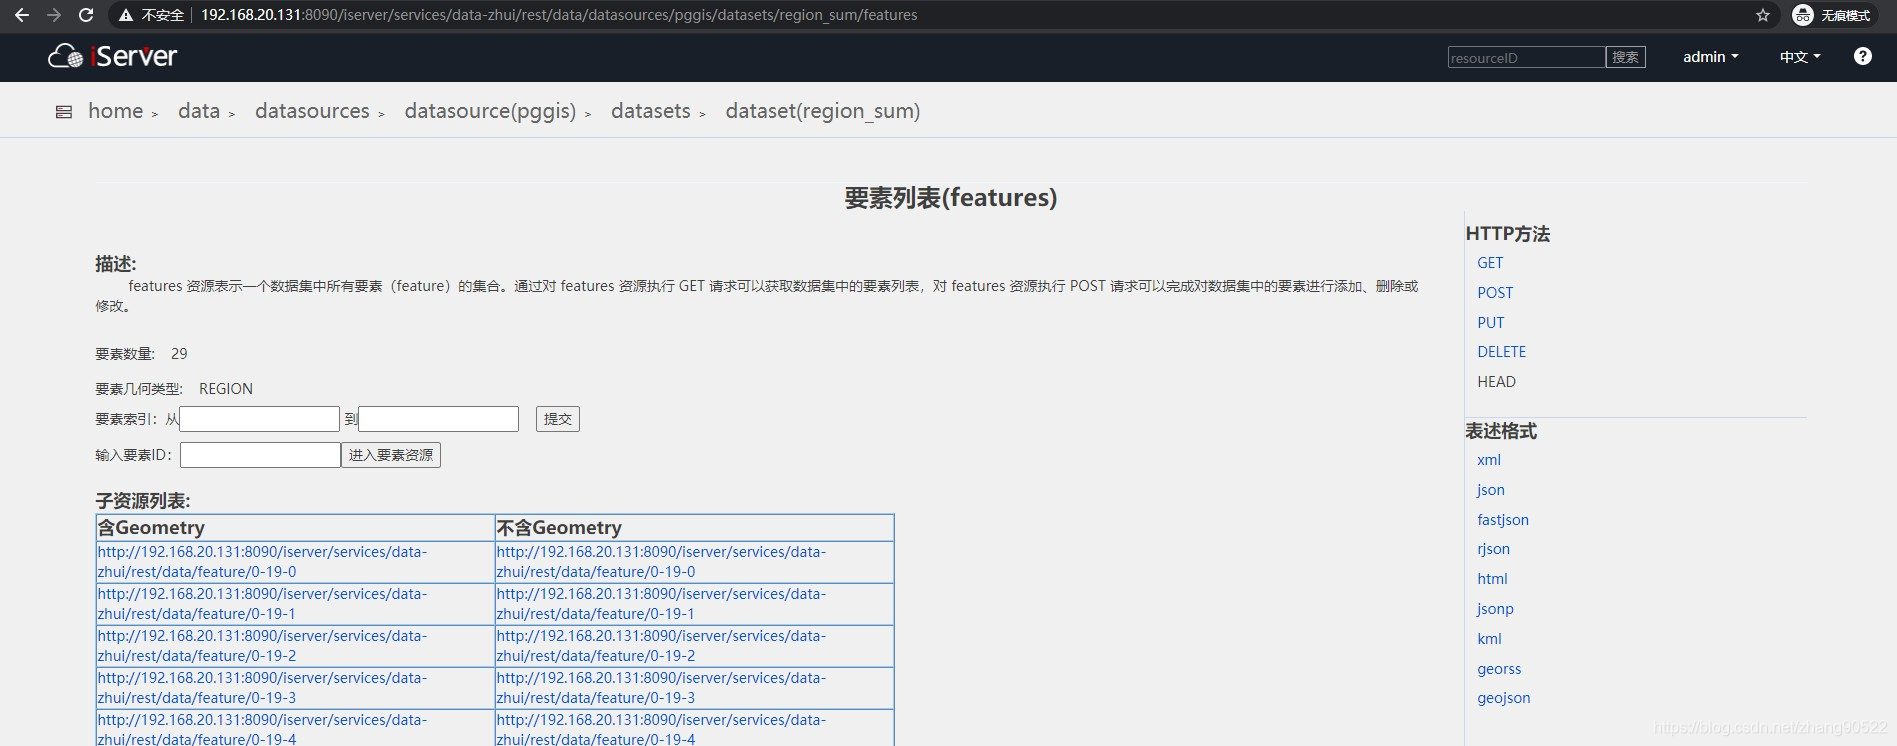Switch to georss representation format
Image resolution: width=1897 pixels, height=746 pixels.
click(x=1499, y=669)
